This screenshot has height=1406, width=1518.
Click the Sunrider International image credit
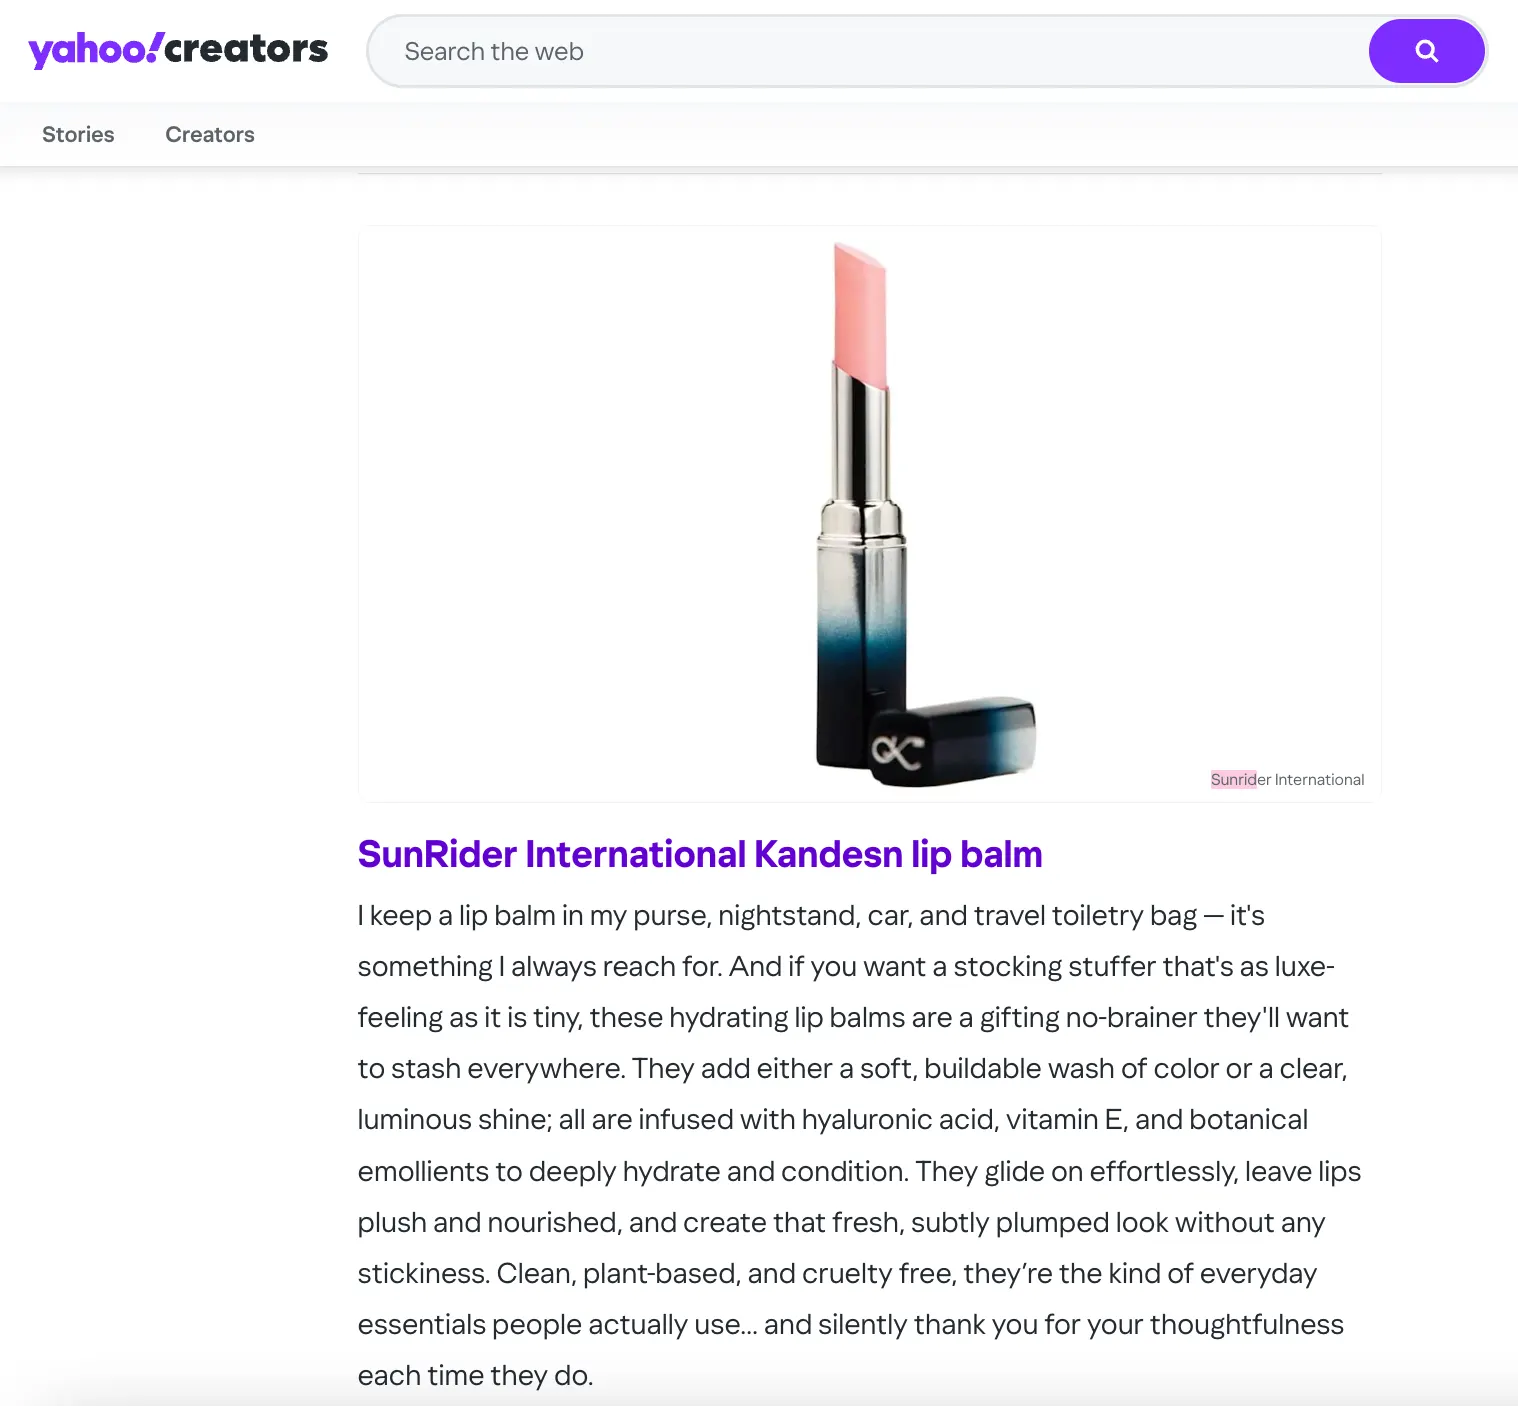click(x=1287, y=779)
